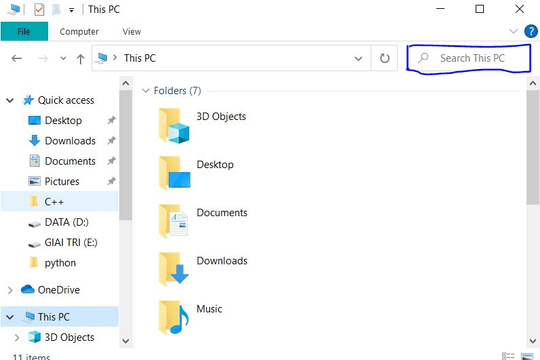The image size is (540, 360).
Task: Click the pin icon next to Documents
Action: (x=111, y=161)
